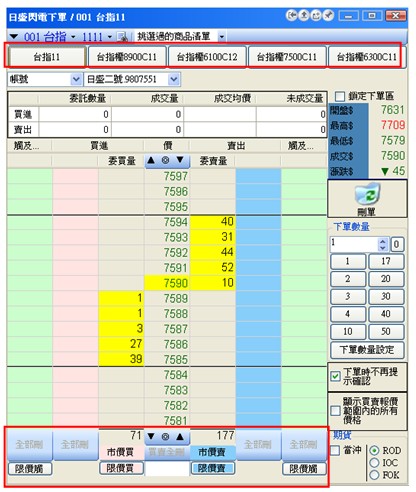Click the 市價買 button

[x=121, y=452]
